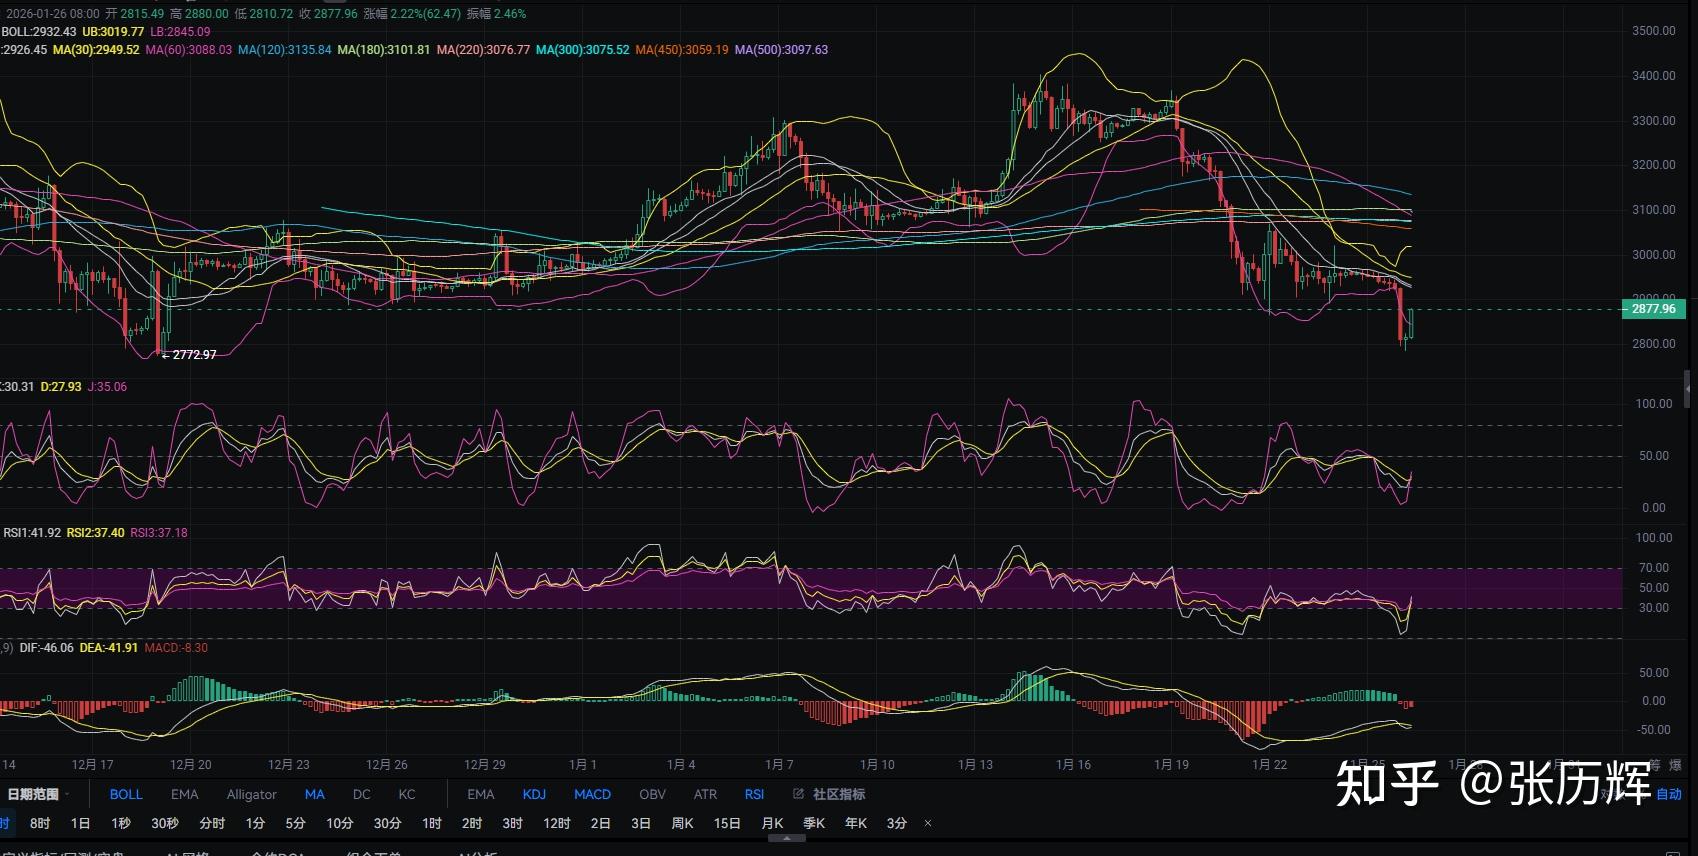Click the green 2877.96 current price tag

pyautogui.click(x=1653, y=309)
